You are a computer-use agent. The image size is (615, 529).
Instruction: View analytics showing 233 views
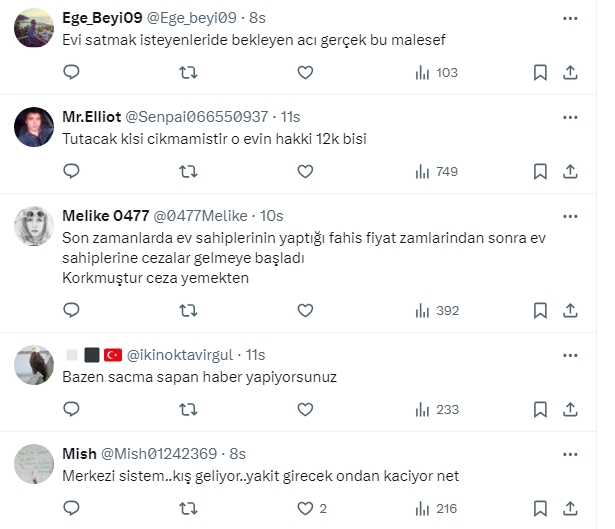(435, 409)
